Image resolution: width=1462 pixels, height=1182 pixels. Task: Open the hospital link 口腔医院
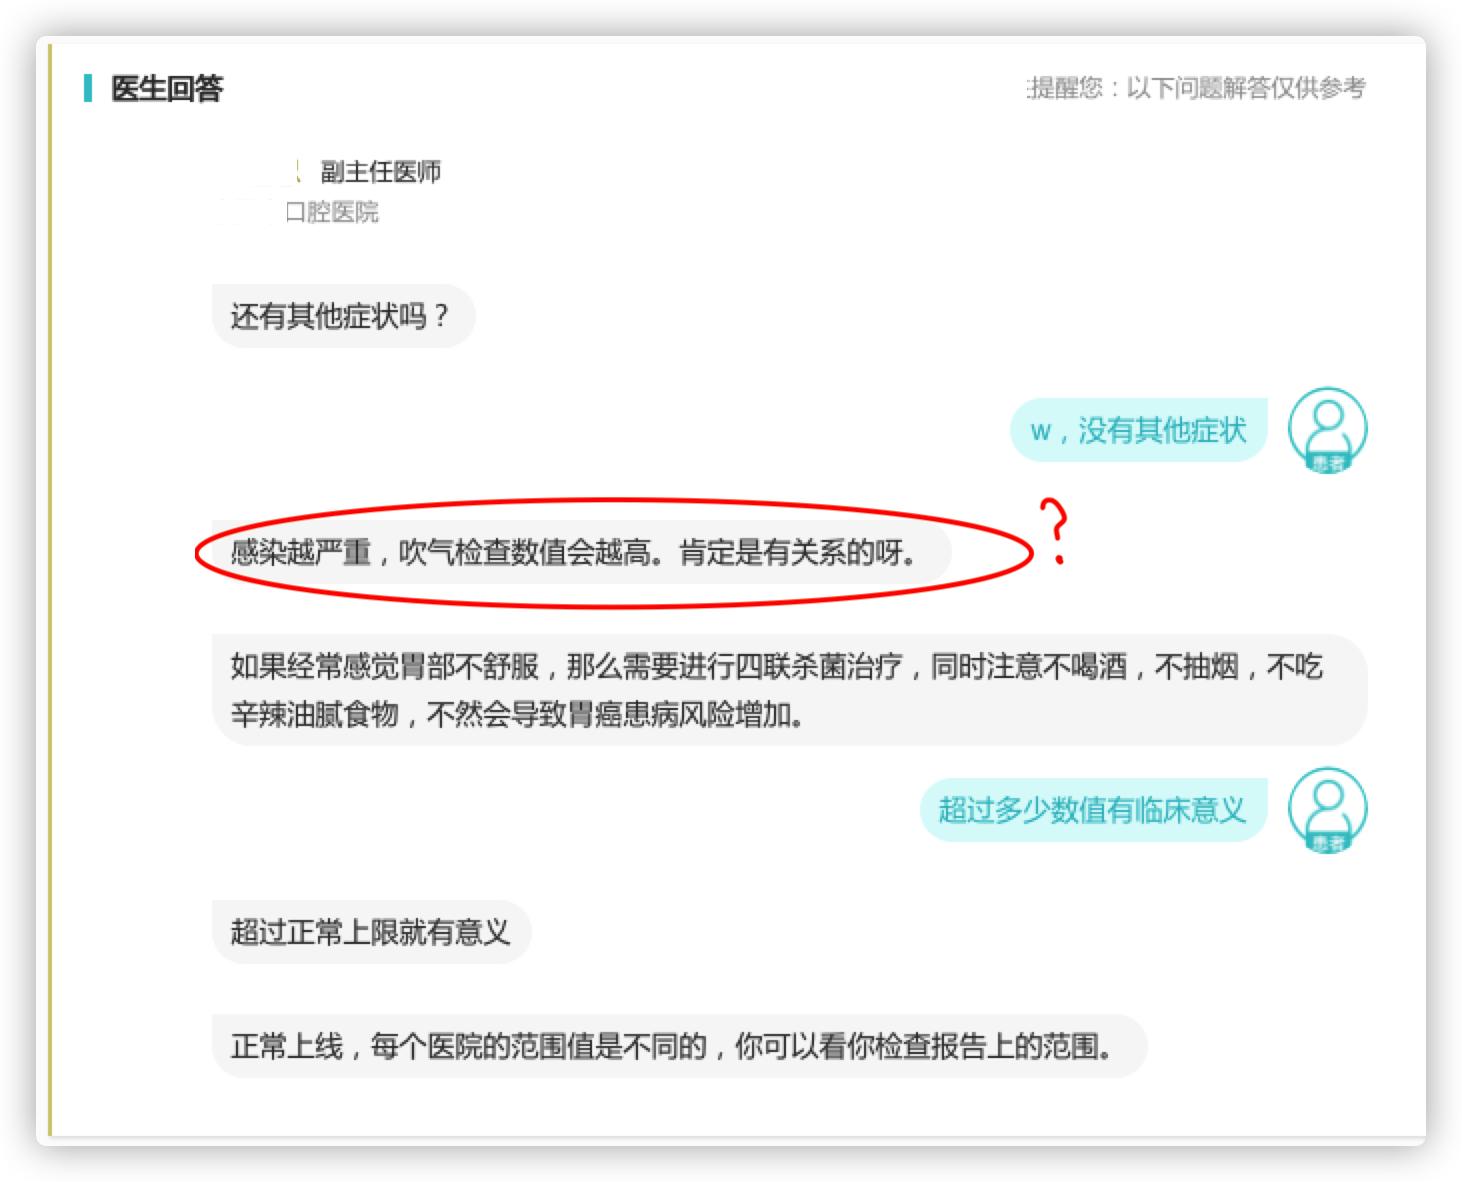pyautogui.click(x=331, y=211)
